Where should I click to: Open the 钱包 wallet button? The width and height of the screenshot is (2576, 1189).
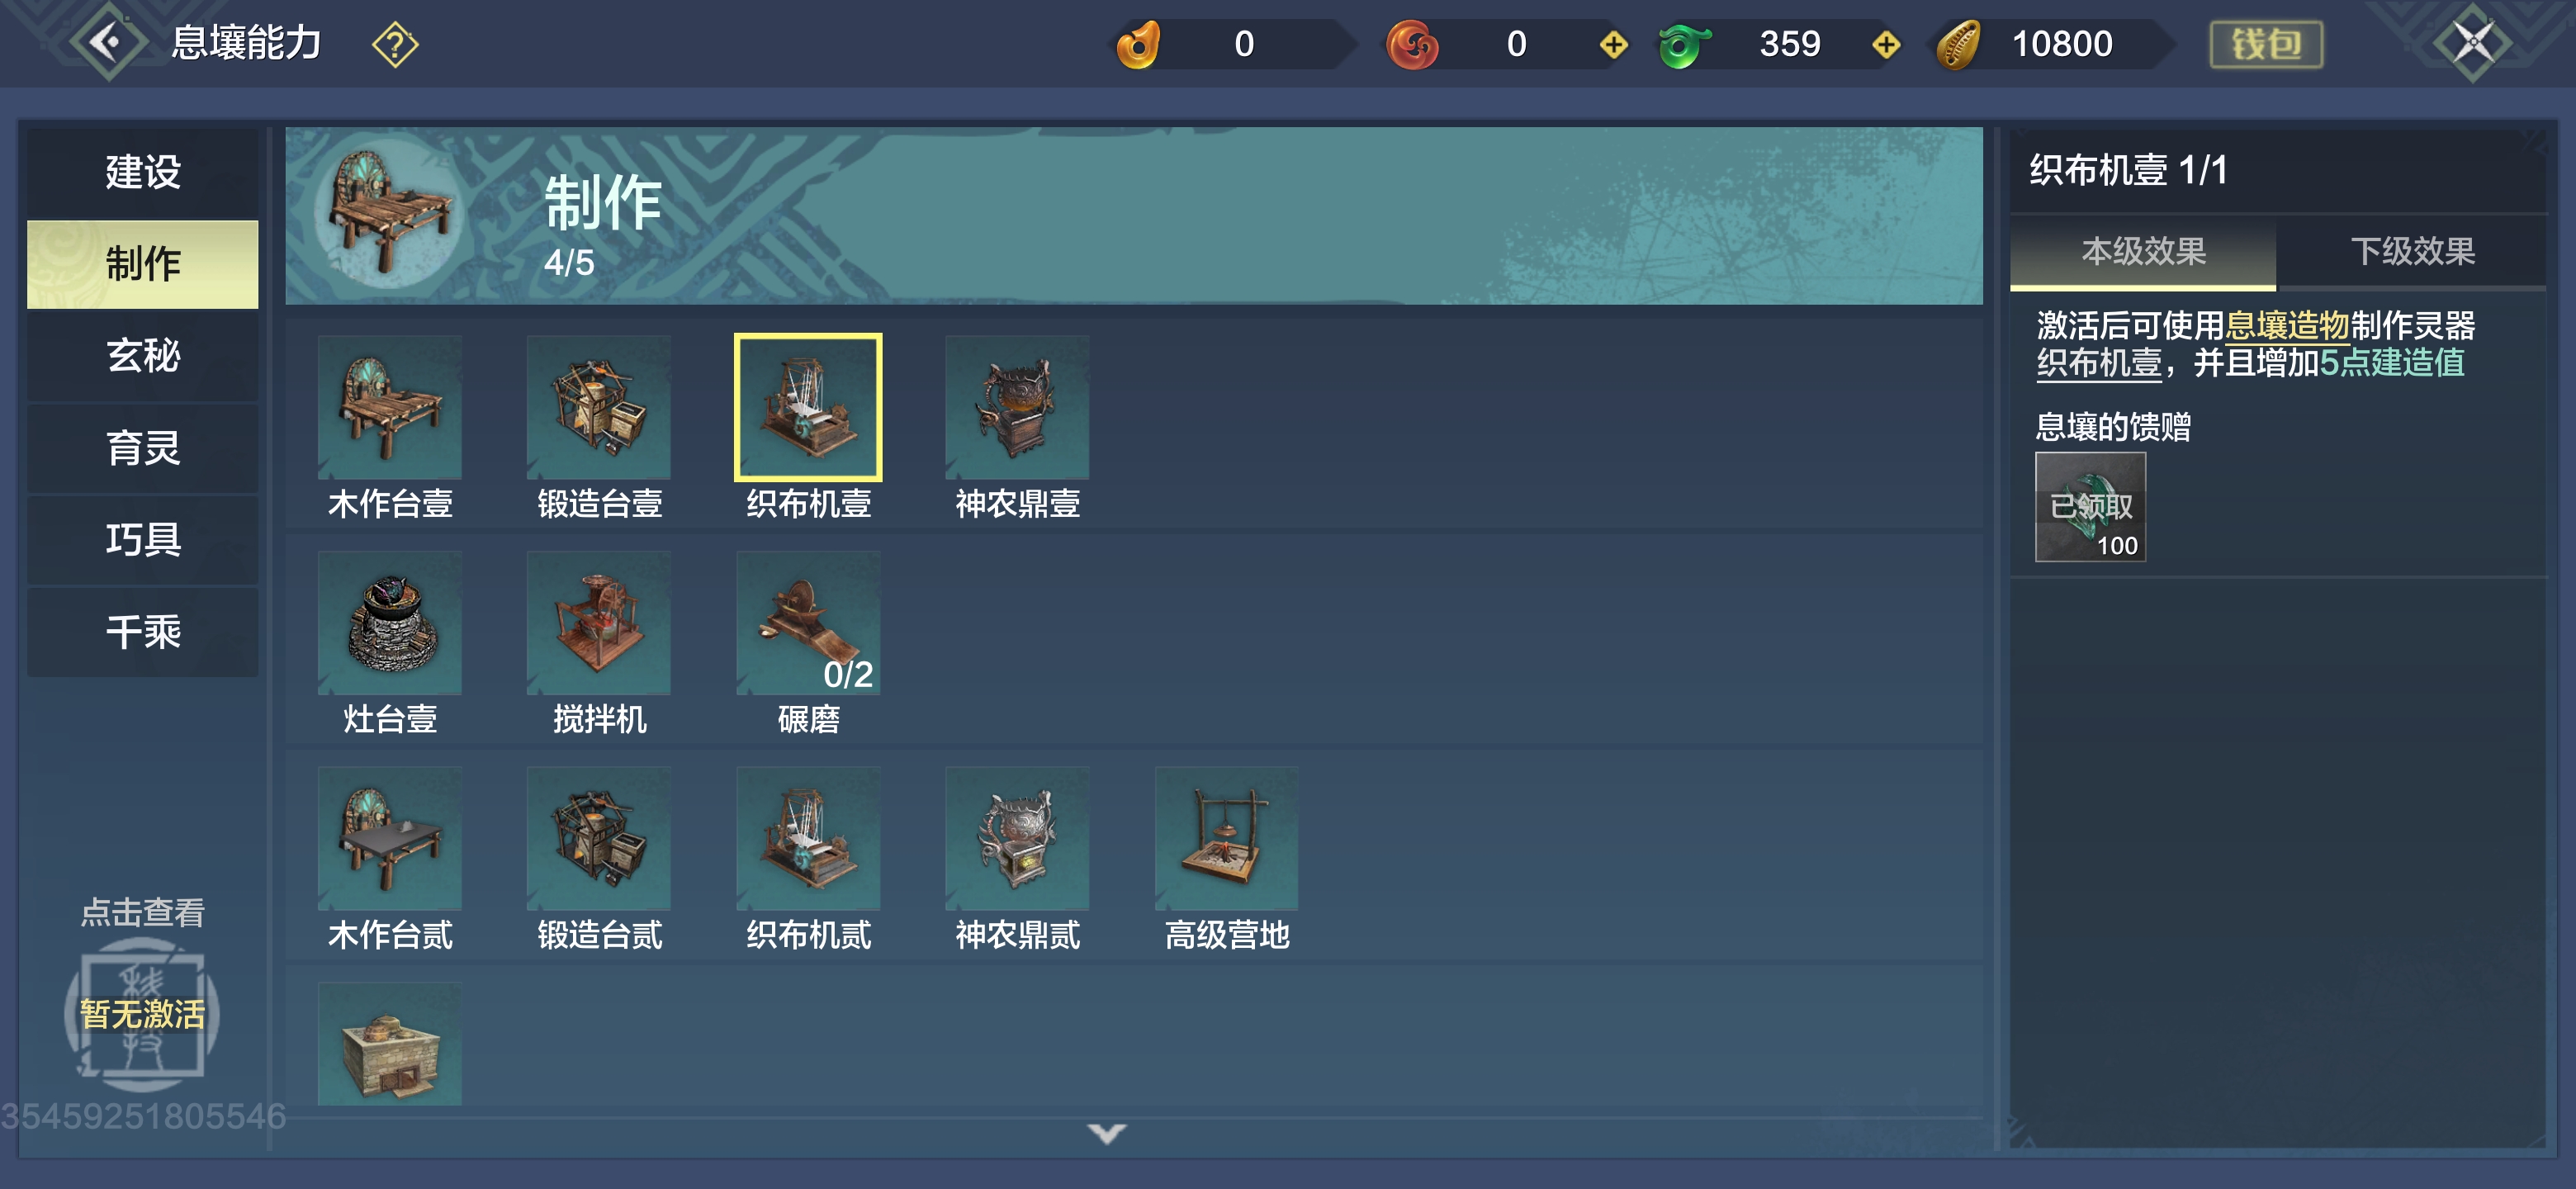tap(2266, 44)
